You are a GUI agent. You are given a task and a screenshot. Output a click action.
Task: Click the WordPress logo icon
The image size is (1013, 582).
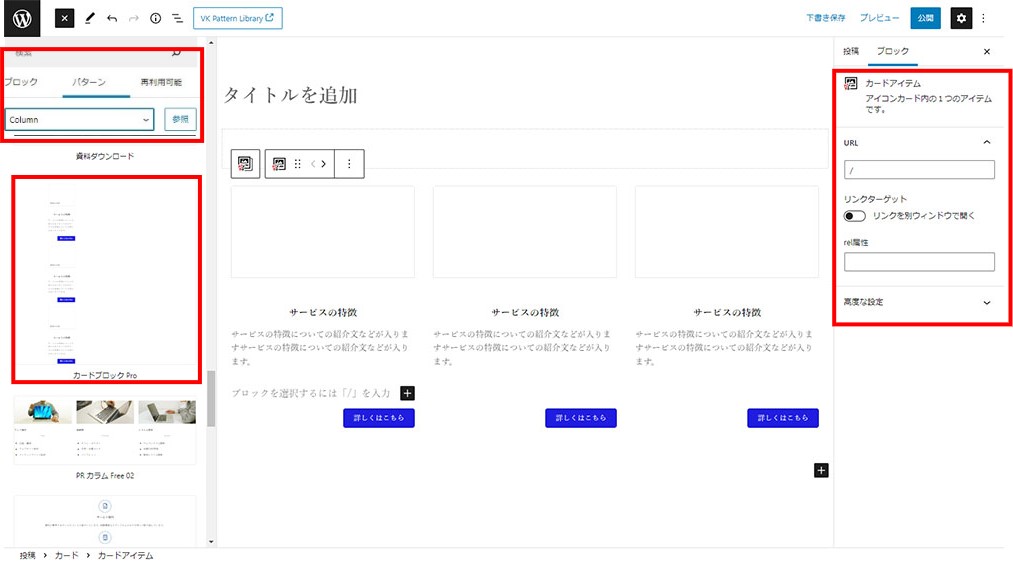pos(22,18)
